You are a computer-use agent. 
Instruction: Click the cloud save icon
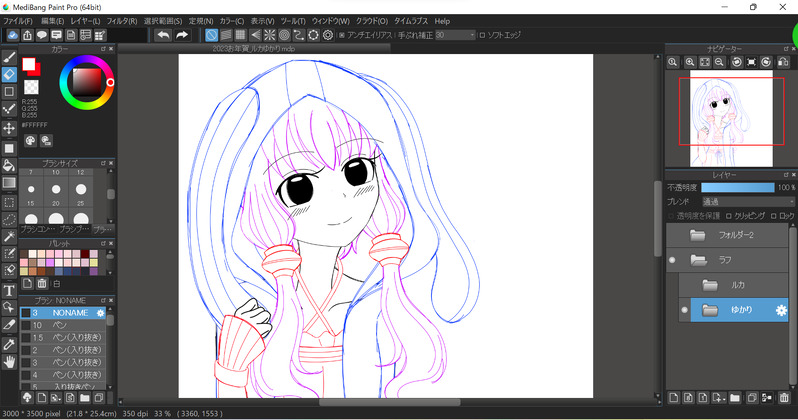(x=13, y=35)
